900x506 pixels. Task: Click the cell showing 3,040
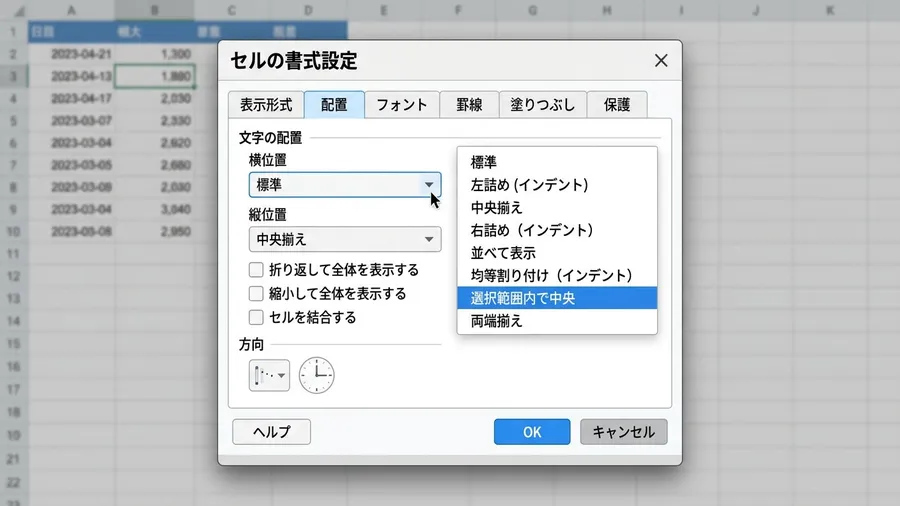click(x=154, y=209)
